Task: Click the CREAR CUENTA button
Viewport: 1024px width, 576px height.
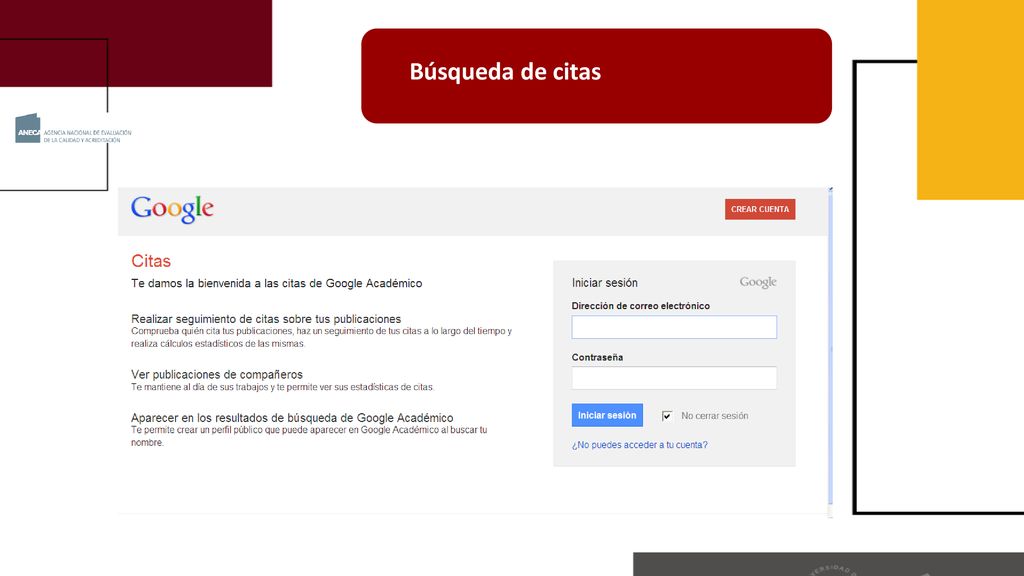Action: 760,209
